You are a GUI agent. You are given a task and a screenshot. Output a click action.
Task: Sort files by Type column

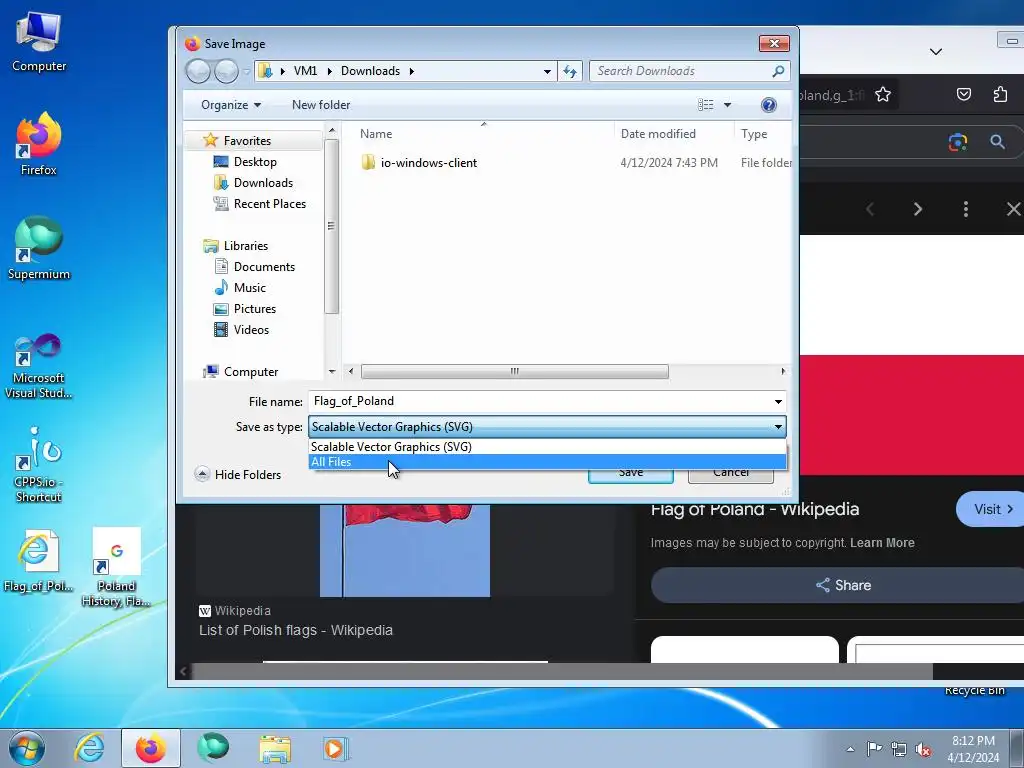point(754,134)
